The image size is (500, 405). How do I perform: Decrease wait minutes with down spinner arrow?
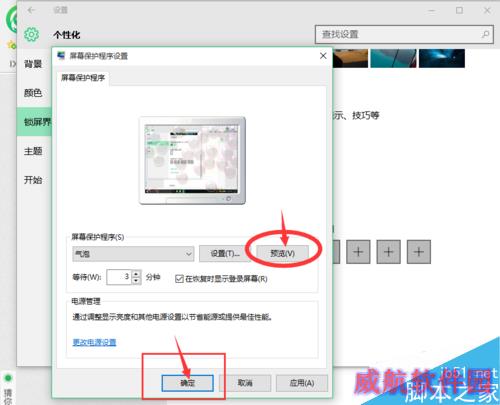[136, 281]
